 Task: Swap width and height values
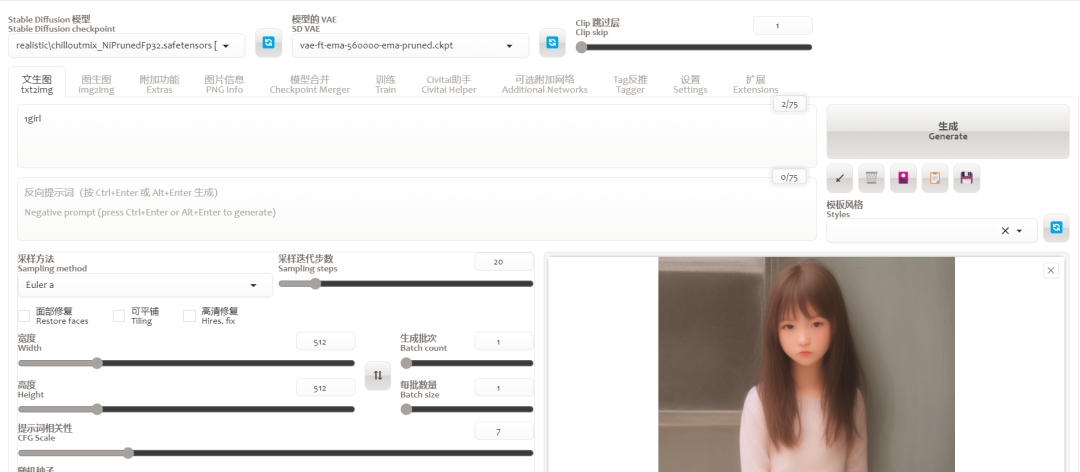[x=377, y=376]
